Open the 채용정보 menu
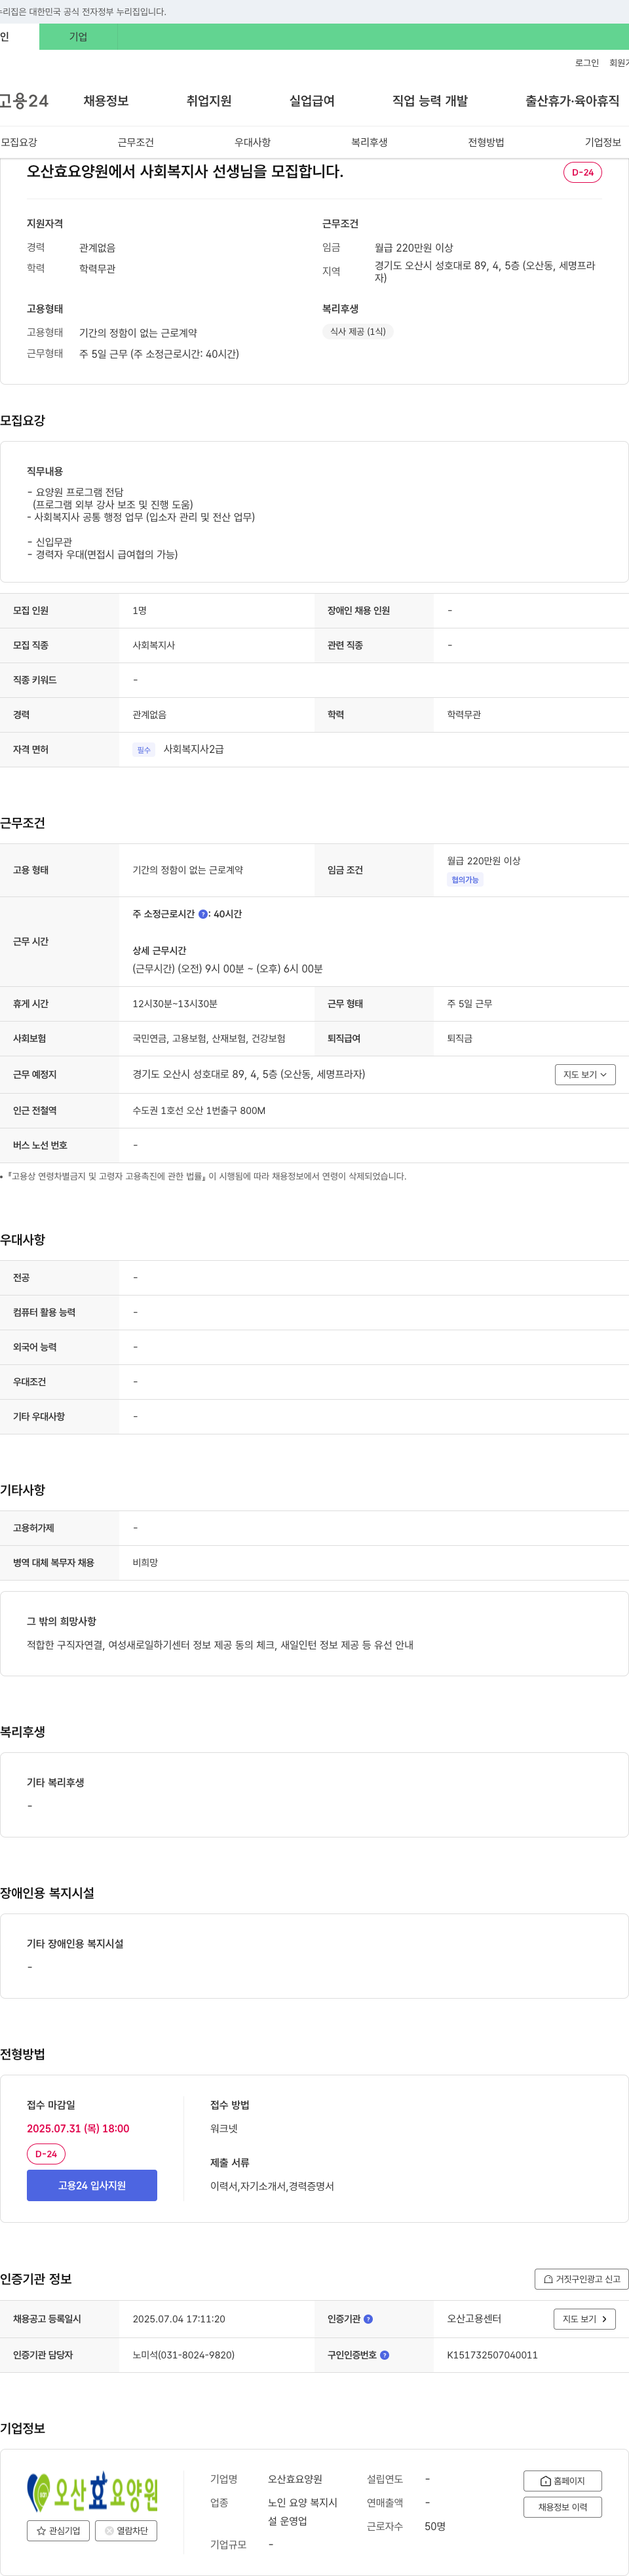Screen dimensions: 629x2576 (106, 101)
